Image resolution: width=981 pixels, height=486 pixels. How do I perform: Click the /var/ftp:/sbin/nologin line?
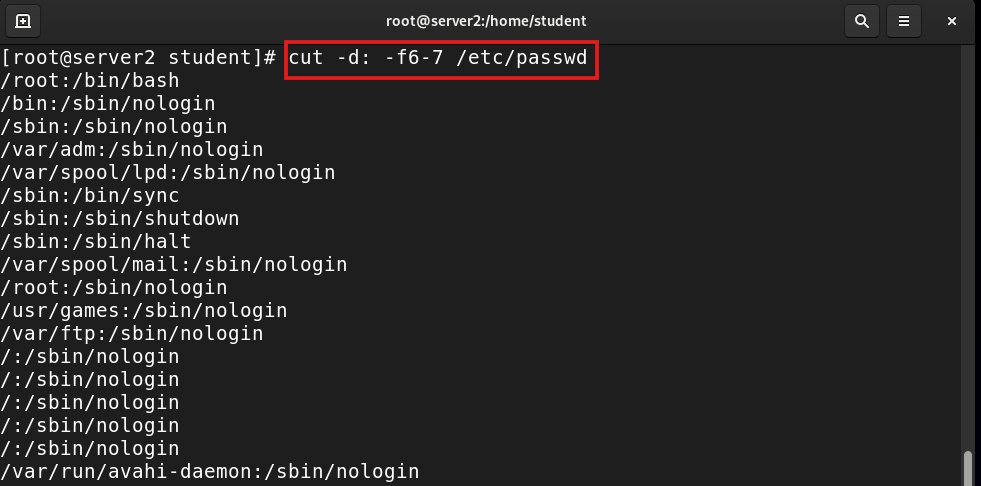click(x=132, y=333)
